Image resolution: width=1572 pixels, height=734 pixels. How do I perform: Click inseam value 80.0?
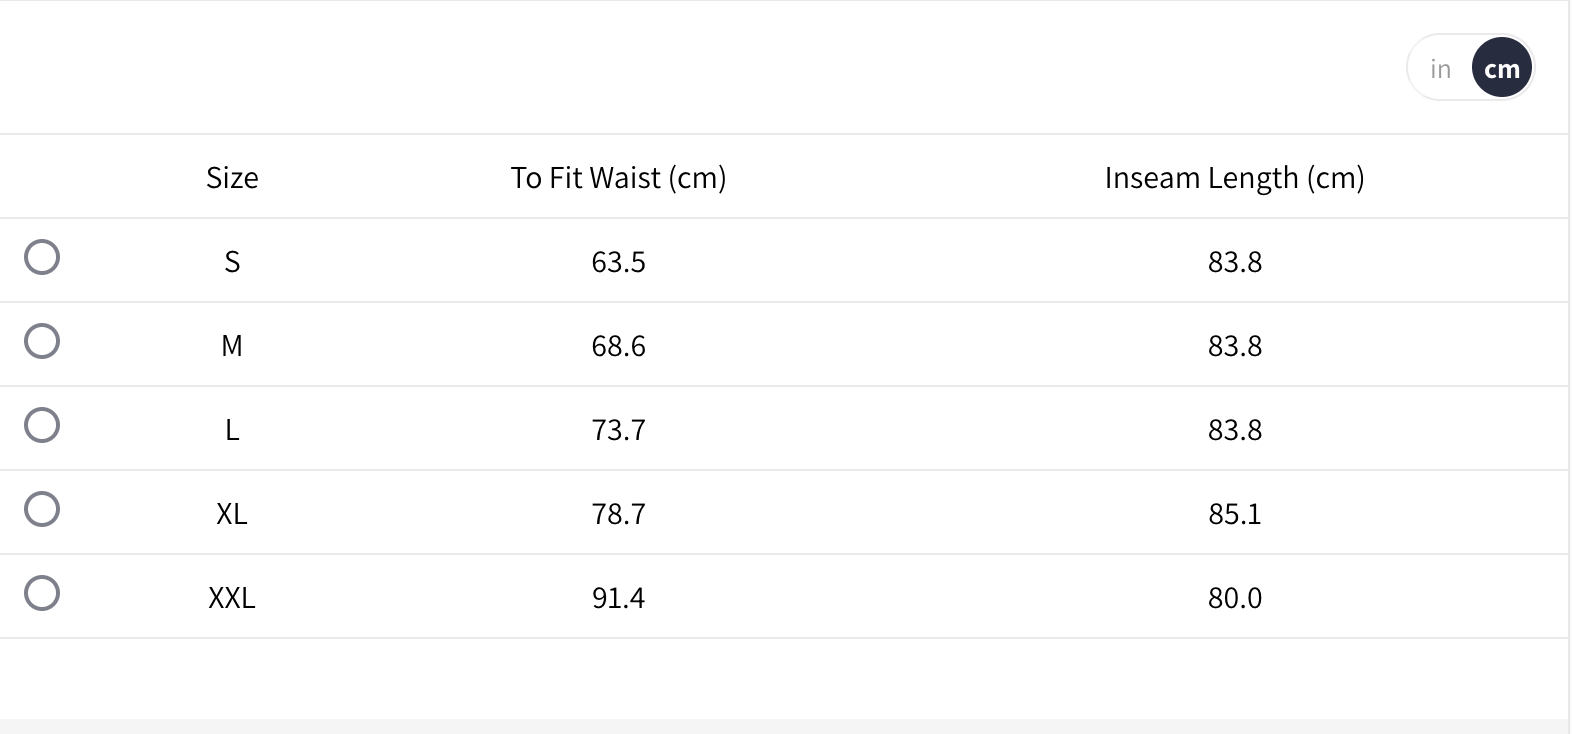(1234, 598)
